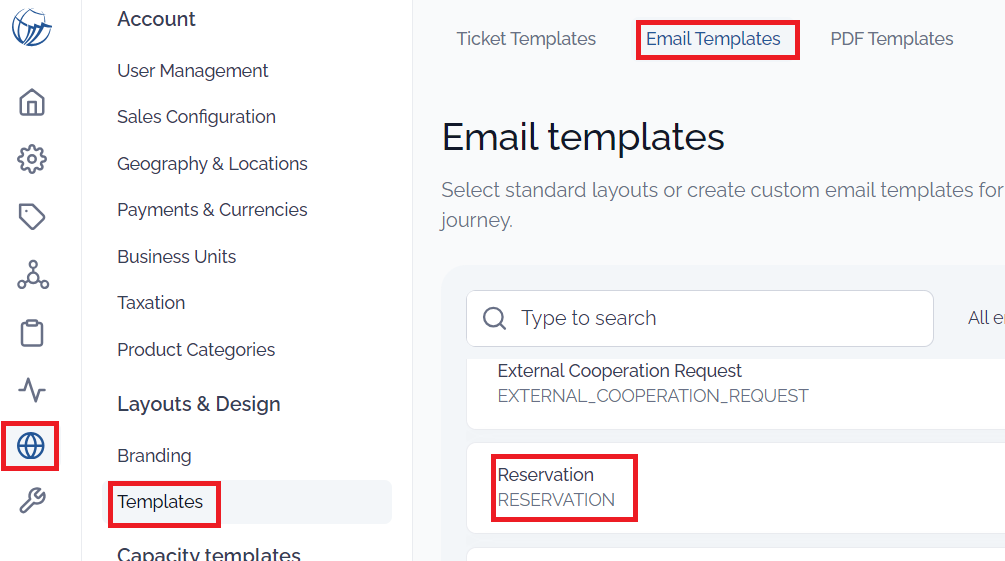This screenshot has height=561, width=1005.
Task: Select the price tag icon
Action: (x=31, y=217)
